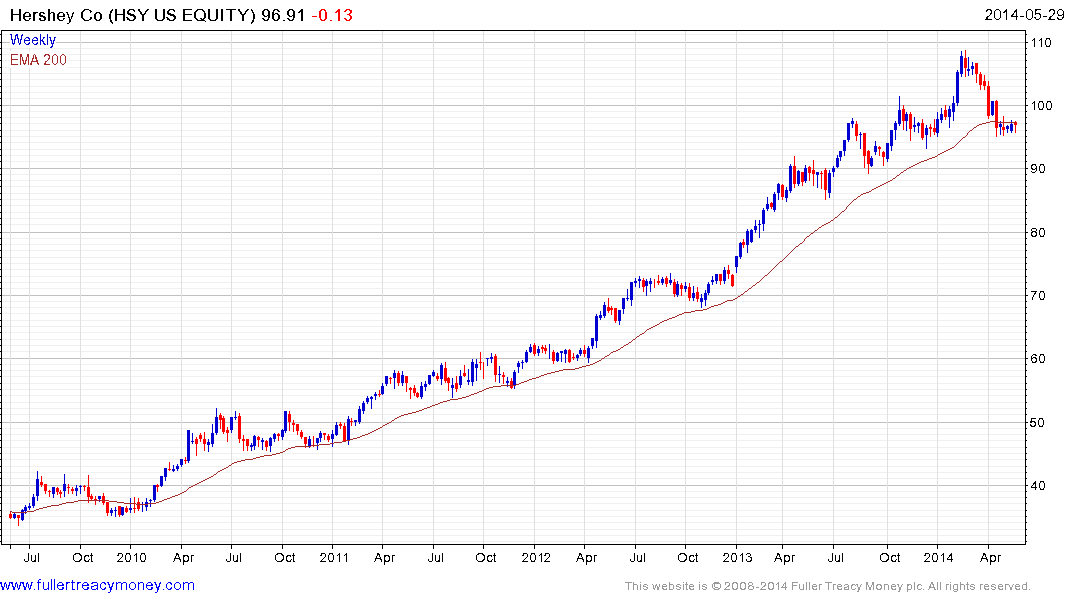Click the Hershey Co chart title

click(x=157, y=15)
